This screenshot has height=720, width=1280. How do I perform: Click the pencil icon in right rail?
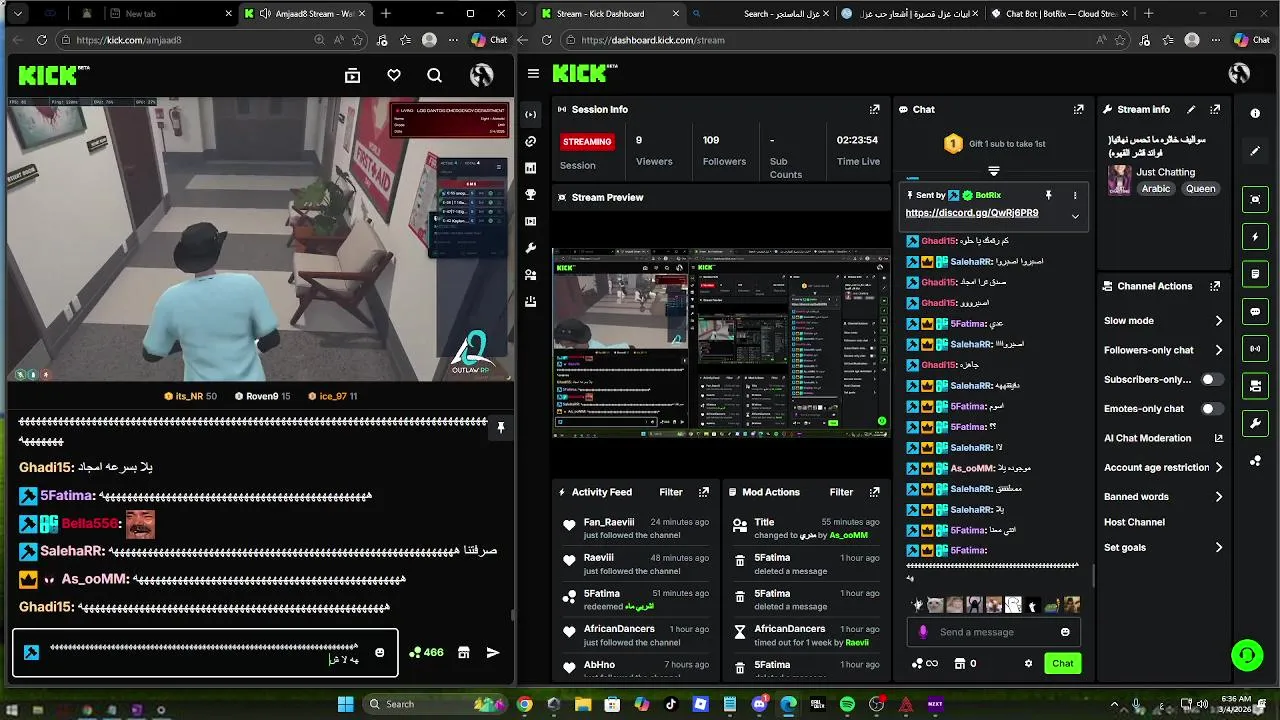pos(1255,151)
